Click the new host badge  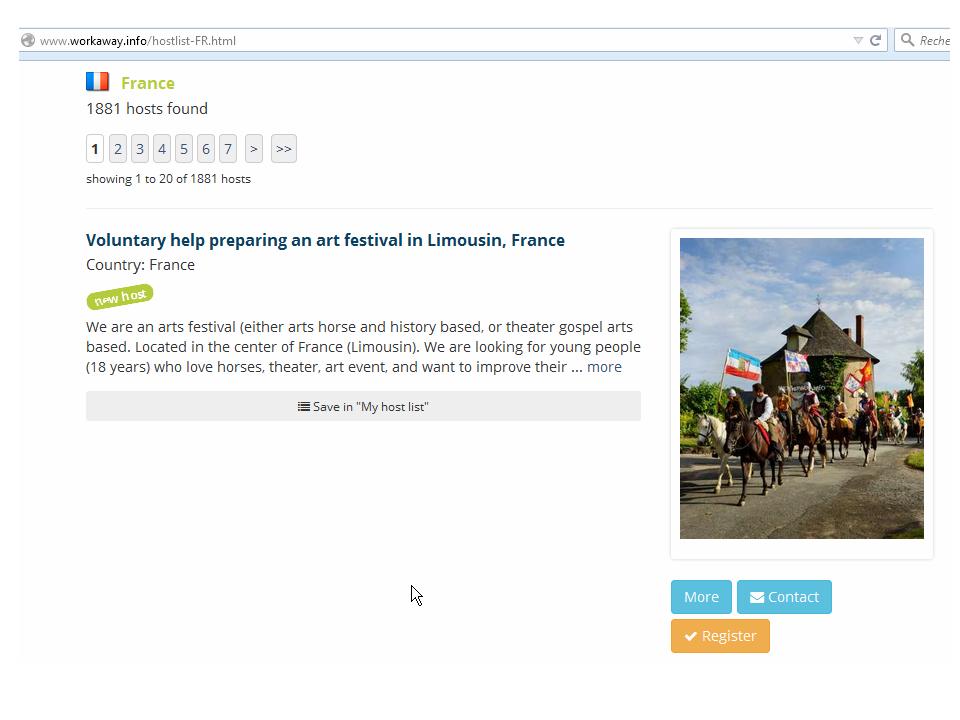120,297
